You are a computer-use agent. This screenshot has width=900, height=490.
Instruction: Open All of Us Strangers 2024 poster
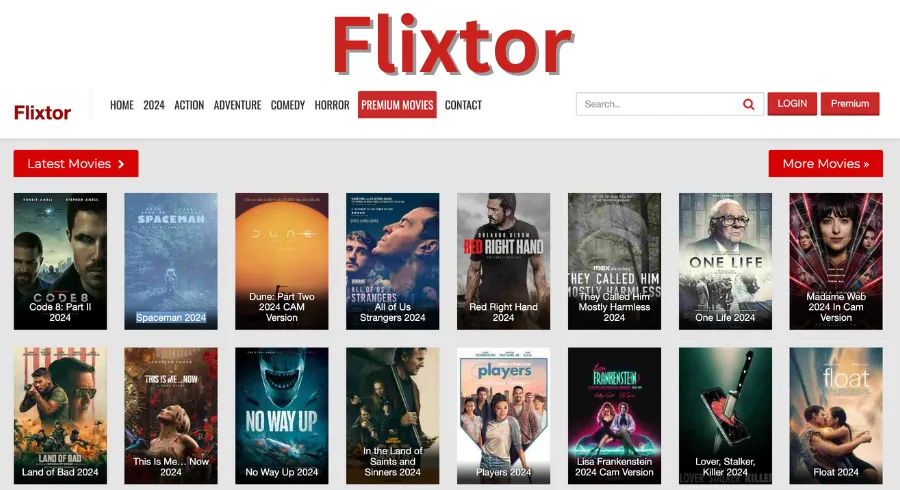[393, 261]
